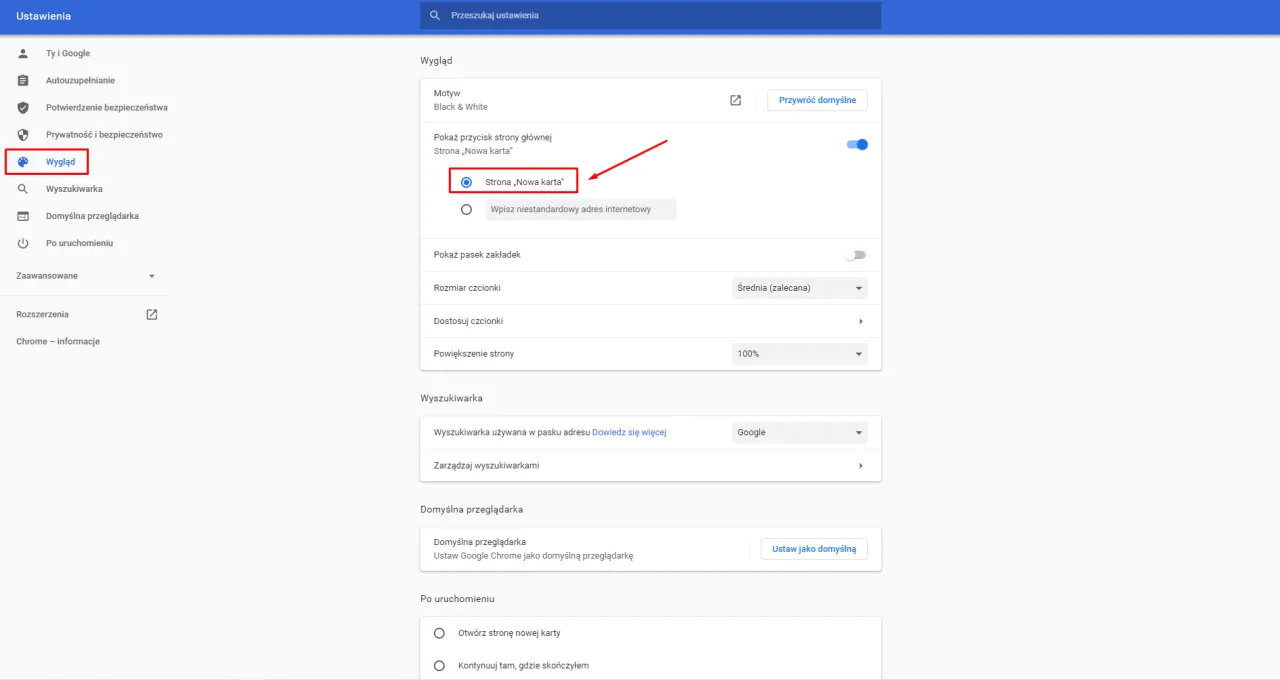This screenshot has height=680, width=1280.
Task: Enable the Pokaż pasek zakładek toggle
Action: [855, 255]
